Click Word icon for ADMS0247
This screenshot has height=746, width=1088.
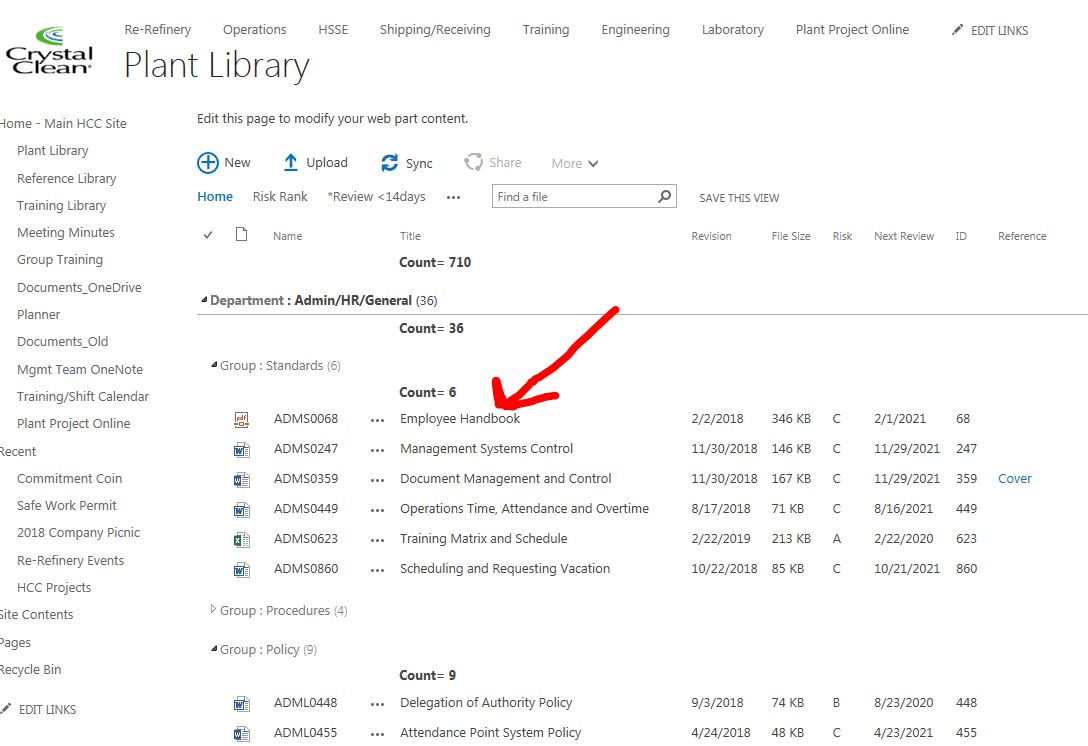[x=241, y=449]
